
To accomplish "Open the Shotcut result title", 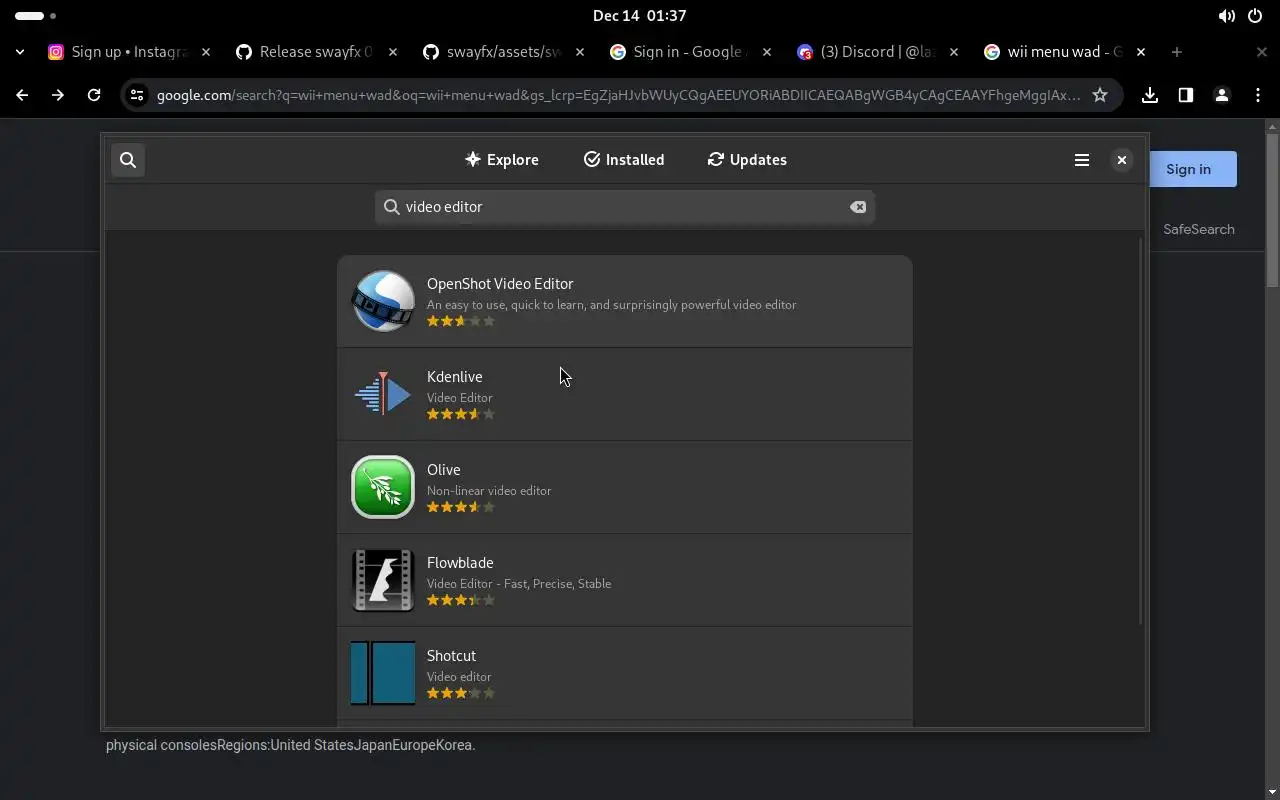I will click(x=451, y=656).
